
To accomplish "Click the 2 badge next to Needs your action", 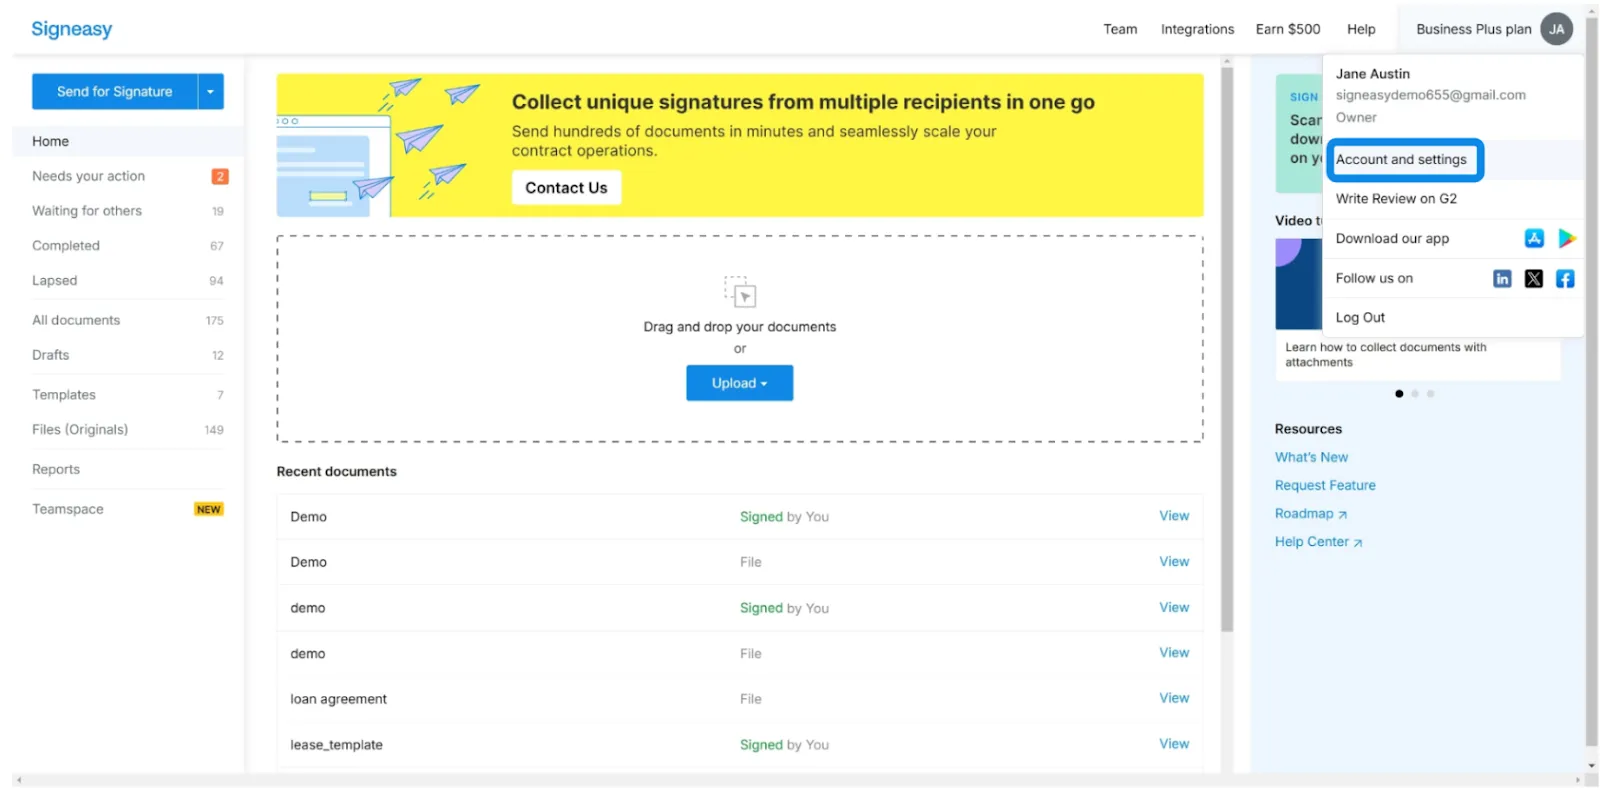I will [220, 176].
